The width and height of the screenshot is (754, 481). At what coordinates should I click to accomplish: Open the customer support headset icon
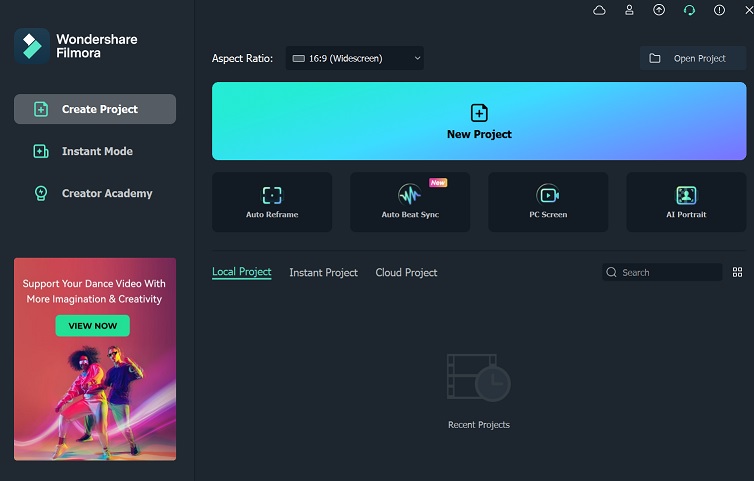689,10
